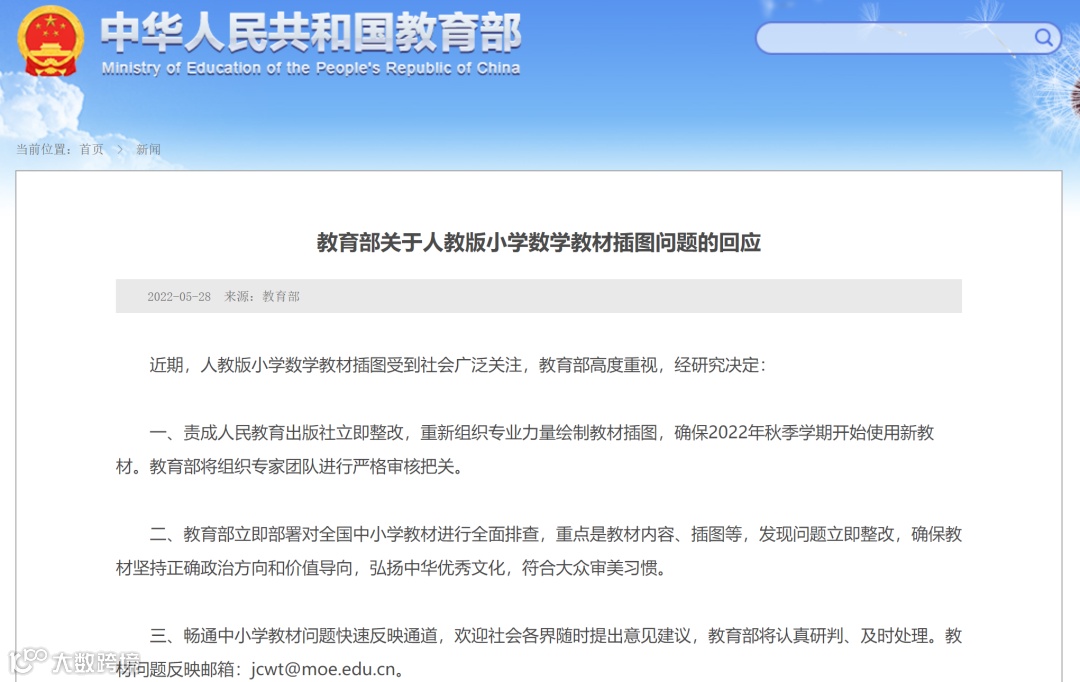This screenshot has width=1080, height=682.
Task: Click the line starting 三、畅通中小学教材问题
Action: coord(555,635)
